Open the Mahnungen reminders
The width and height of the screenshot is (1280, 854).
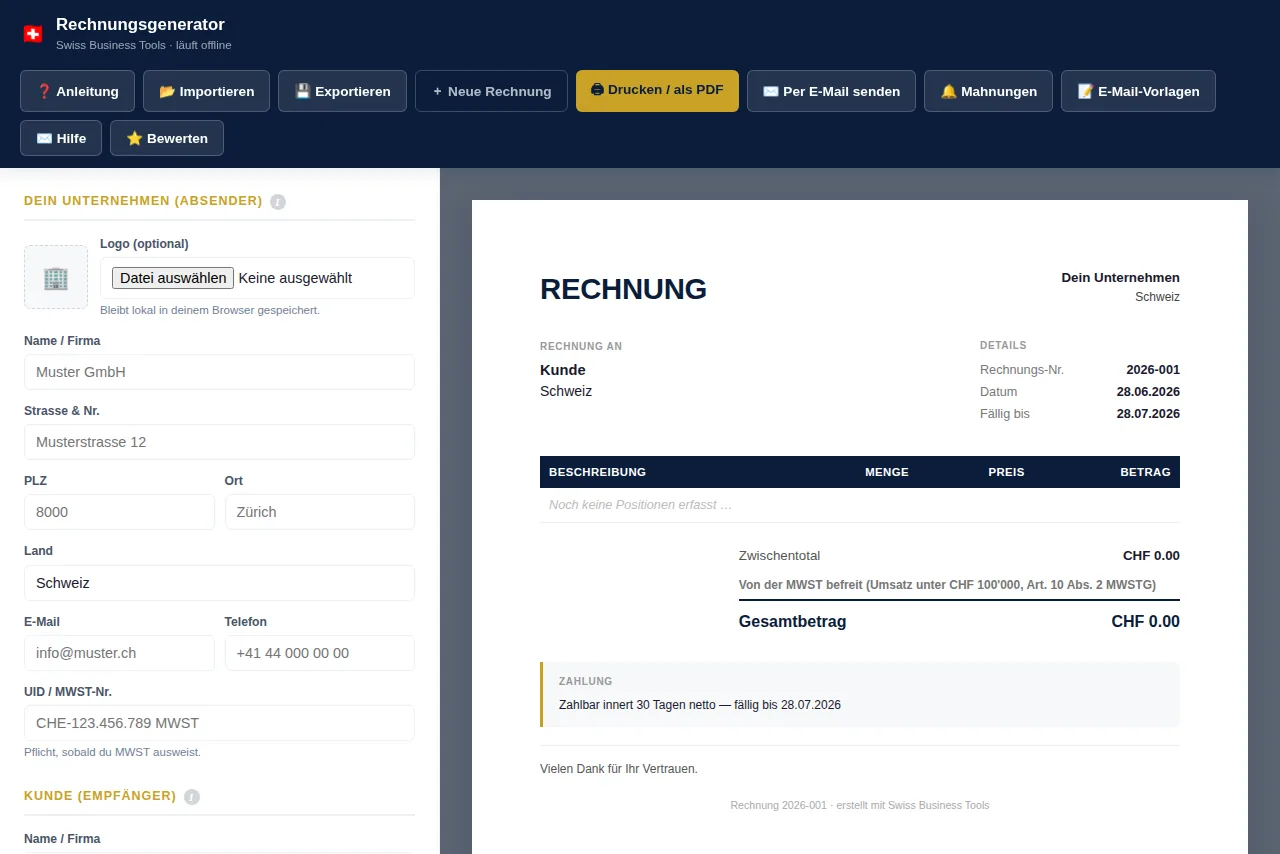coord(988,91)
